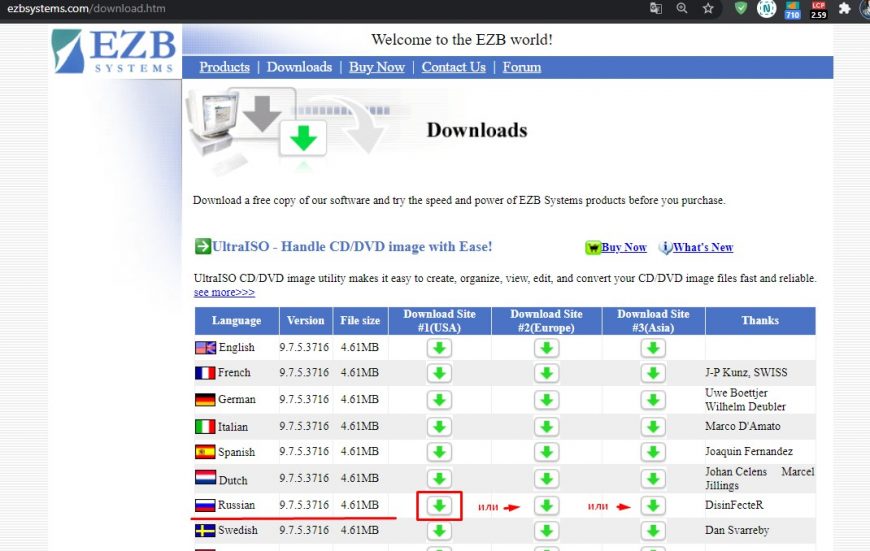Click the Download Site #1(USA) header
870x551 pixels.
click(439, 321)
